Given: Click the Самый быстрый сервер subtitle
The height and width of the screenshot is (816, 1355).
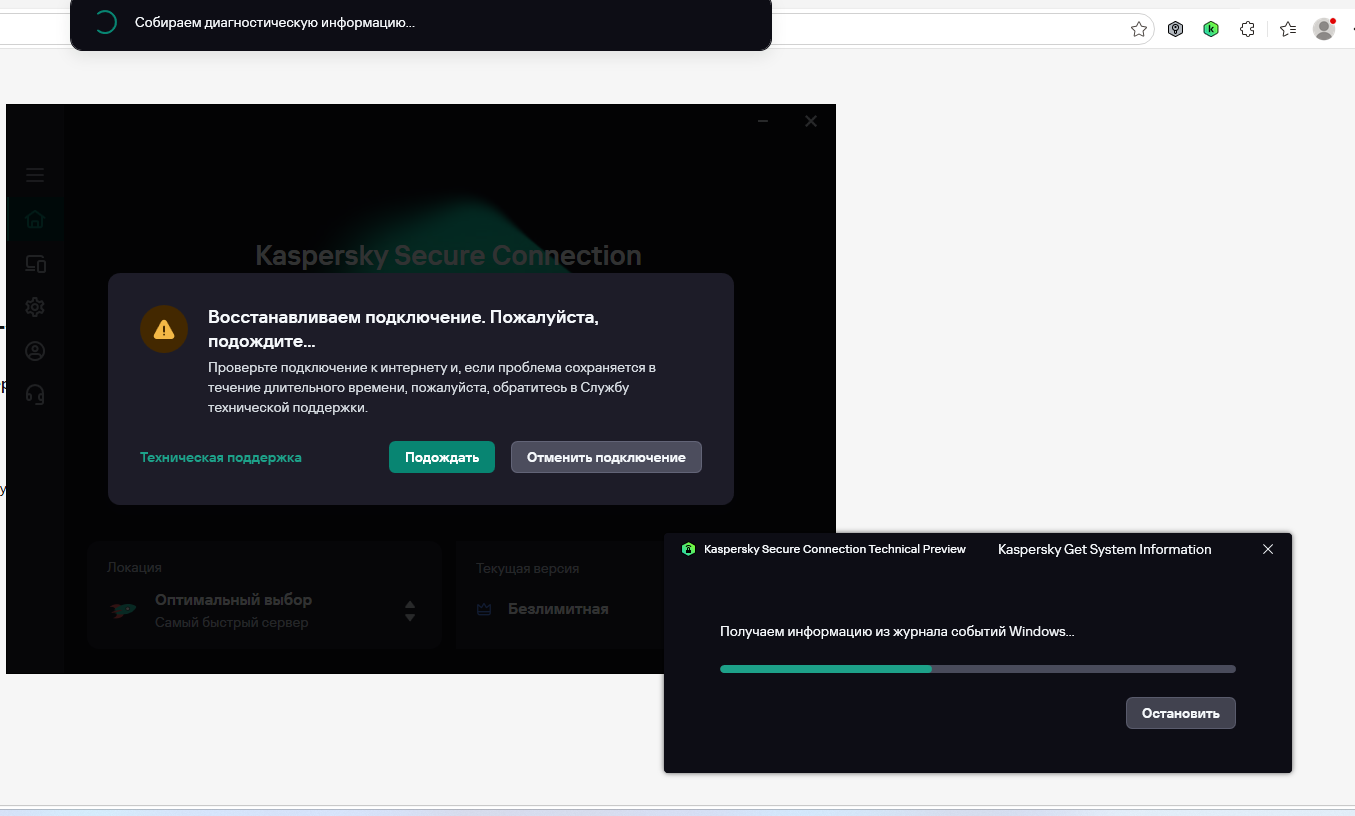Looking at the screenshot, I should [x=232, y=623].
